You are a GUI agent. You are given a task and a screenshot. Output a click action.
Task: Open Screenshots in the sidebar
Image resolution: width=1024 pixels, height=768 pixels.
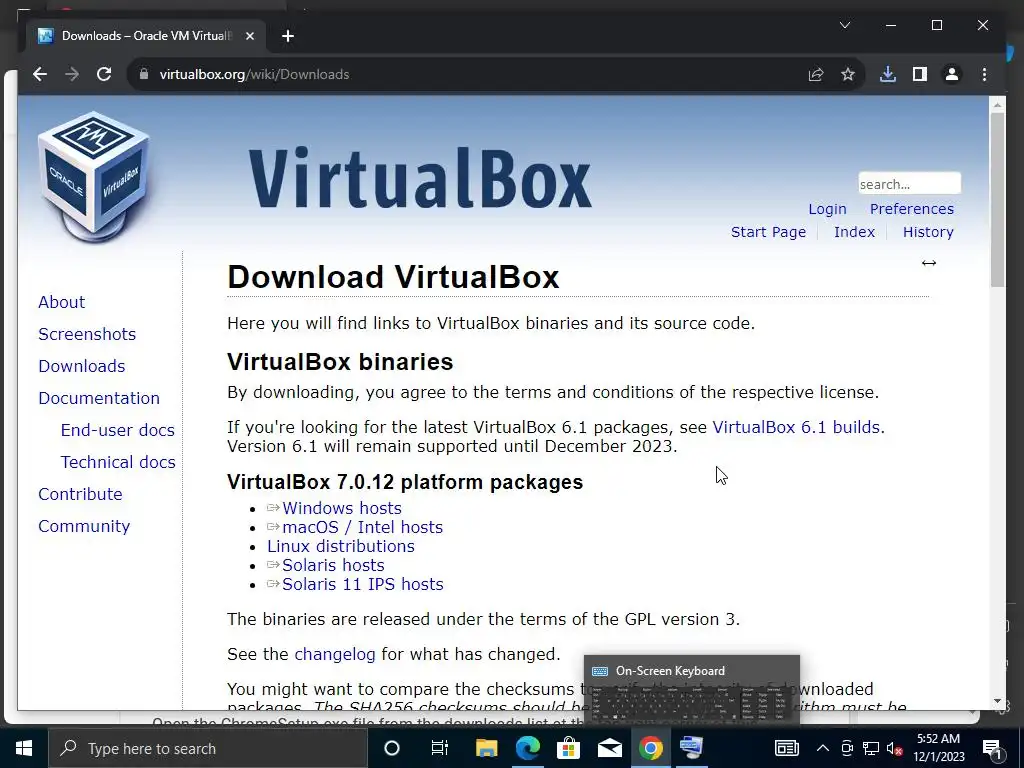click(87, 334)
